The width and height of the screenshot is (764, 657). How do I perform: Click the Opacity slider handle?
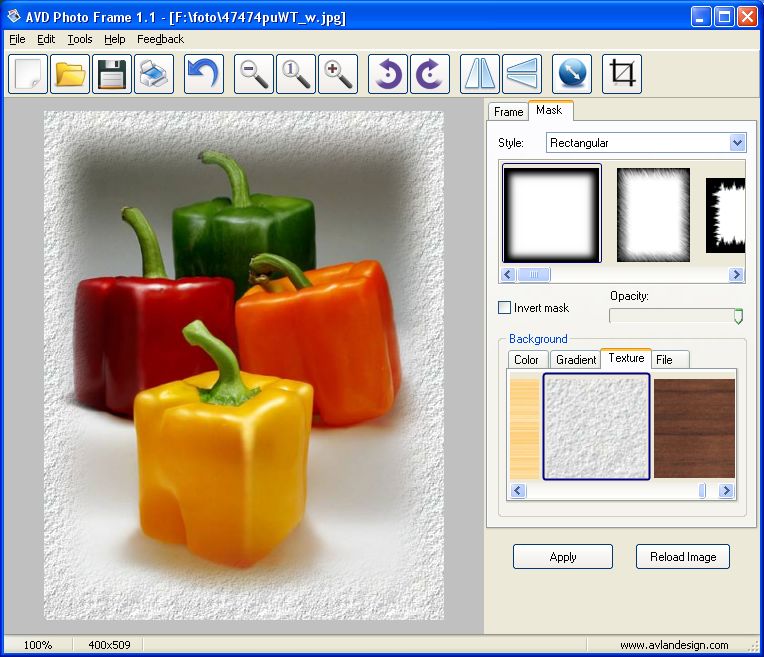point(738,316)
